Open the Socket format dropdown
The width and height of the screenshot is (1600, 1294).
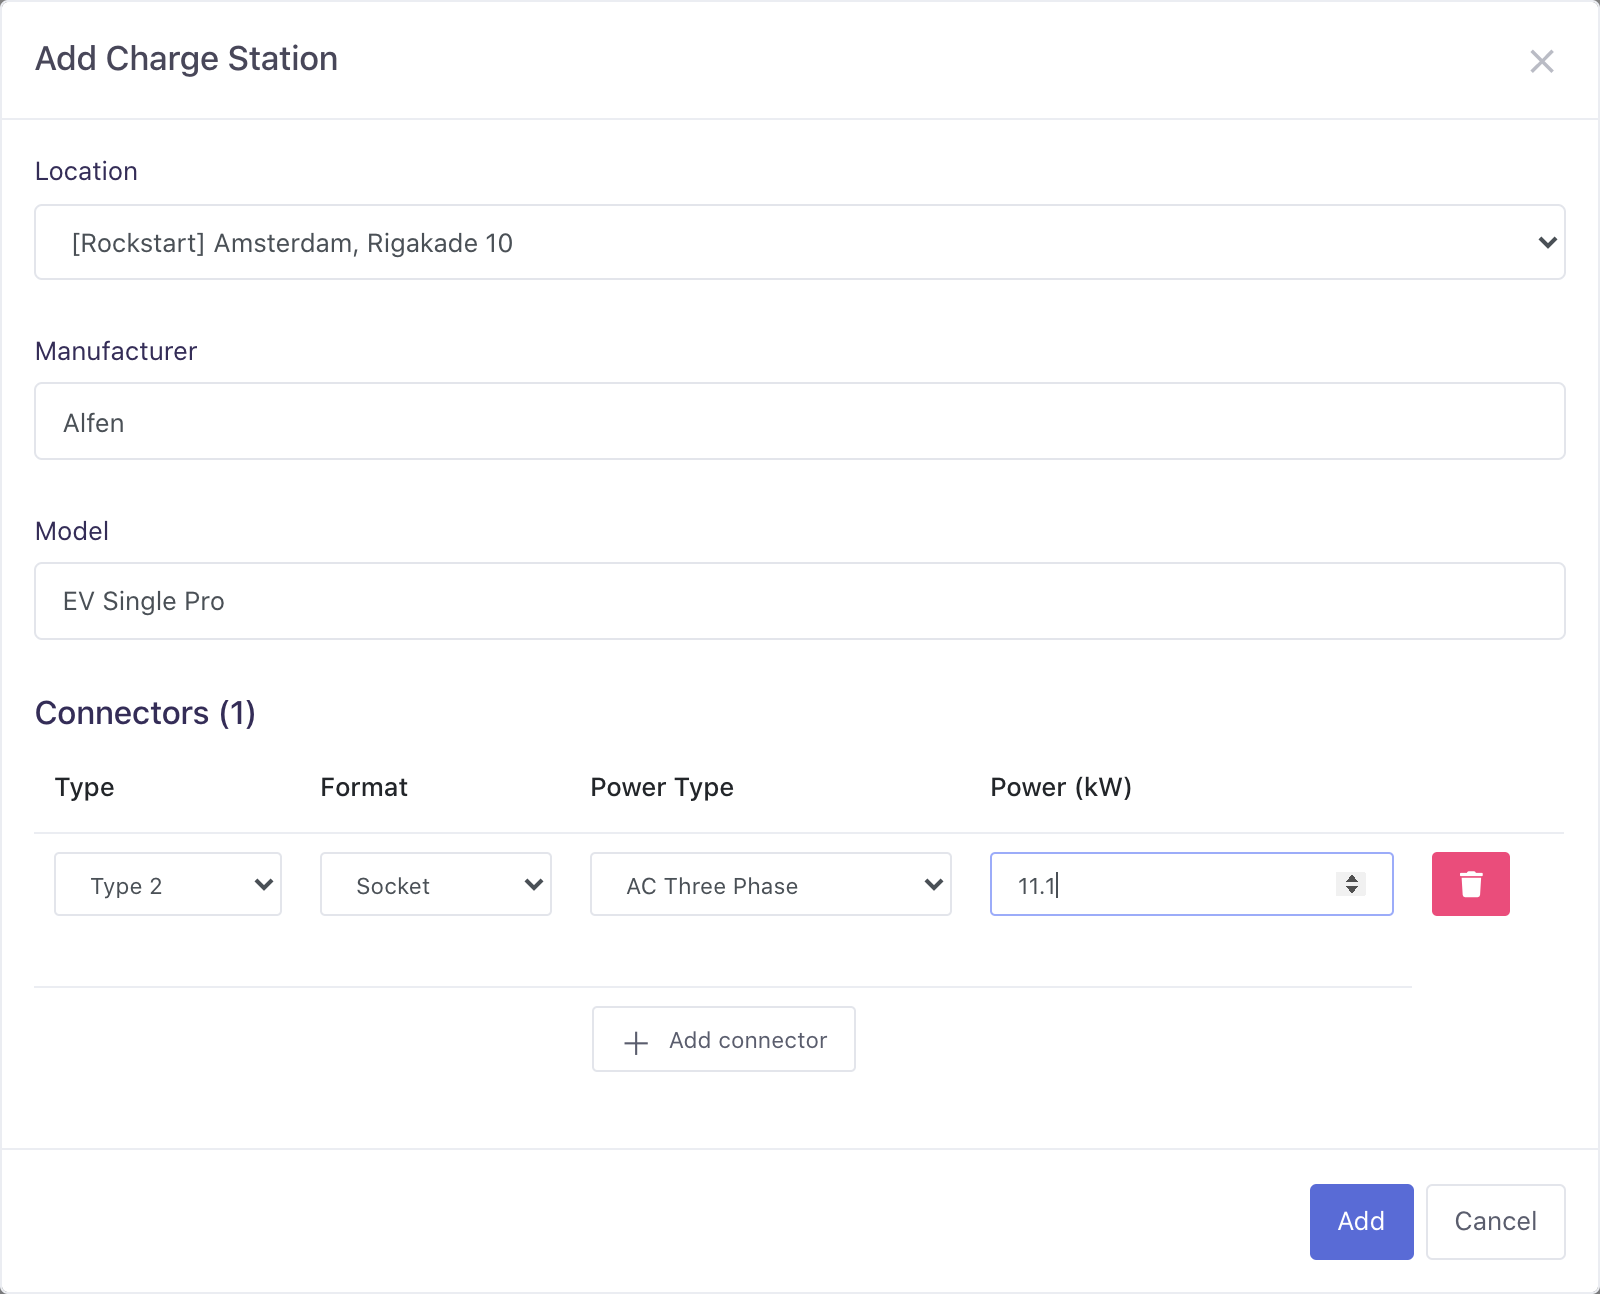(x=435, y=884)
